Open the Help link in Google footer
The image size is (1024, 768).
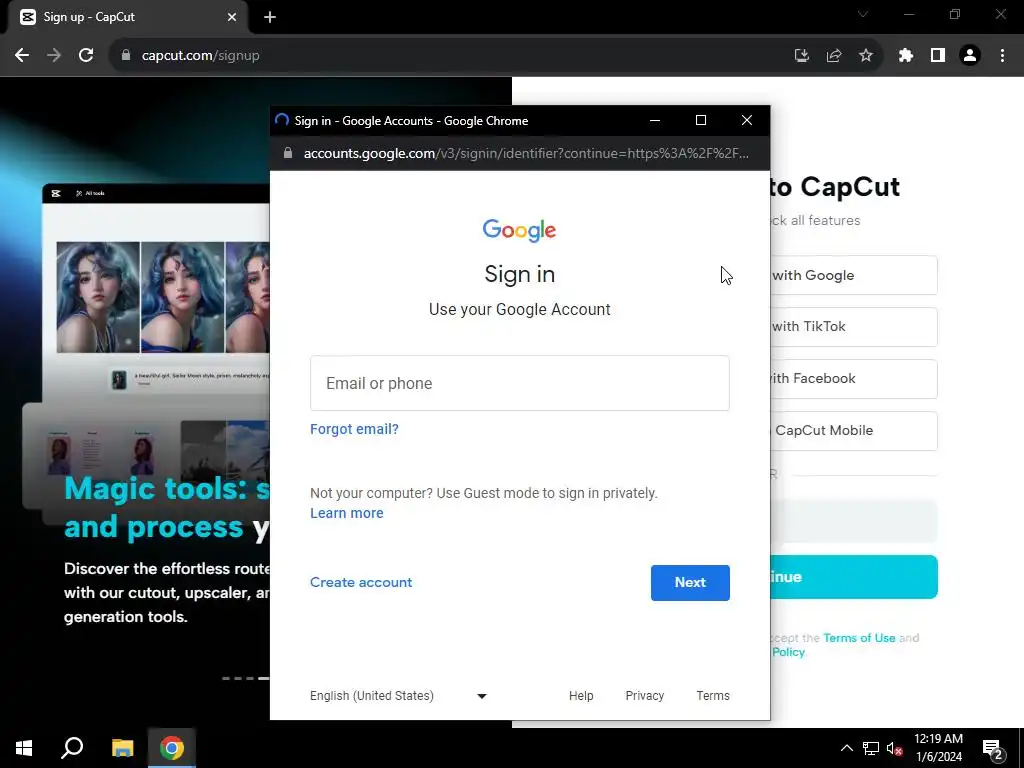click(x=581, y=696)
